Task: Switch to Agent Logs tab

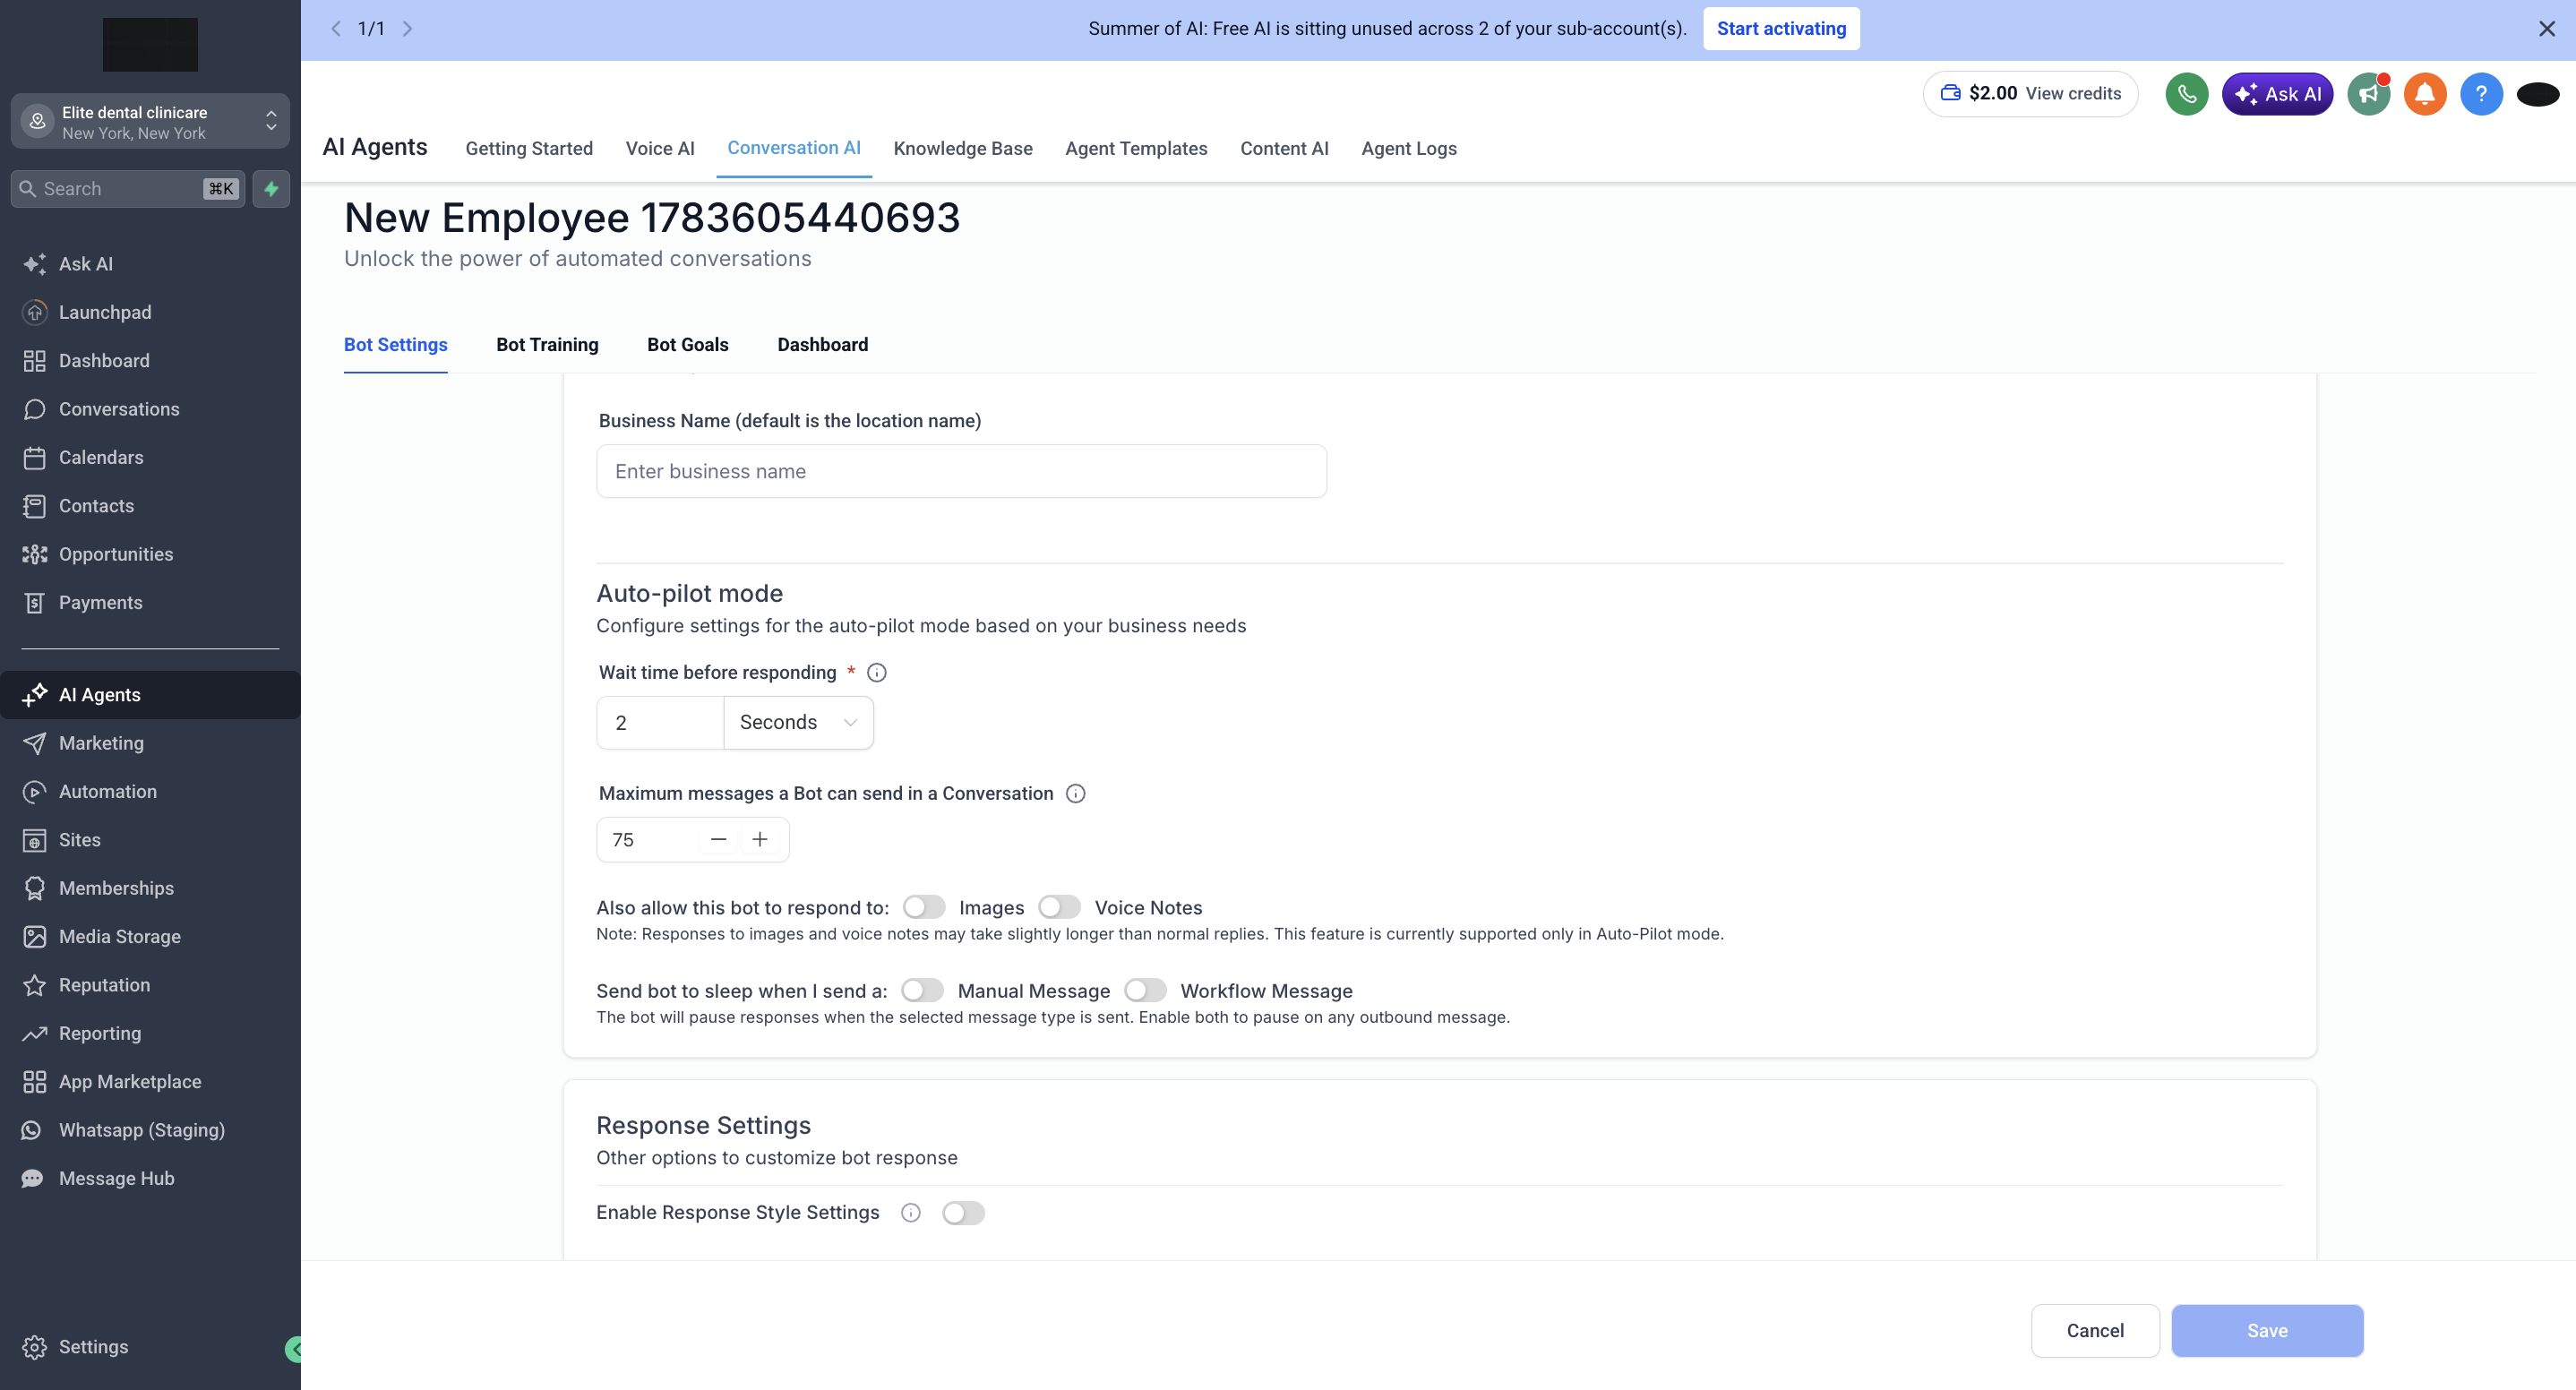Action: coord(1409,149)
